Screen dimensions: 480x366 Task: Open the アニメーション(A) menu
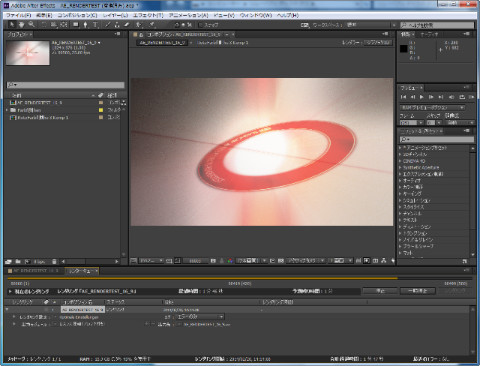tap(189, 15)
